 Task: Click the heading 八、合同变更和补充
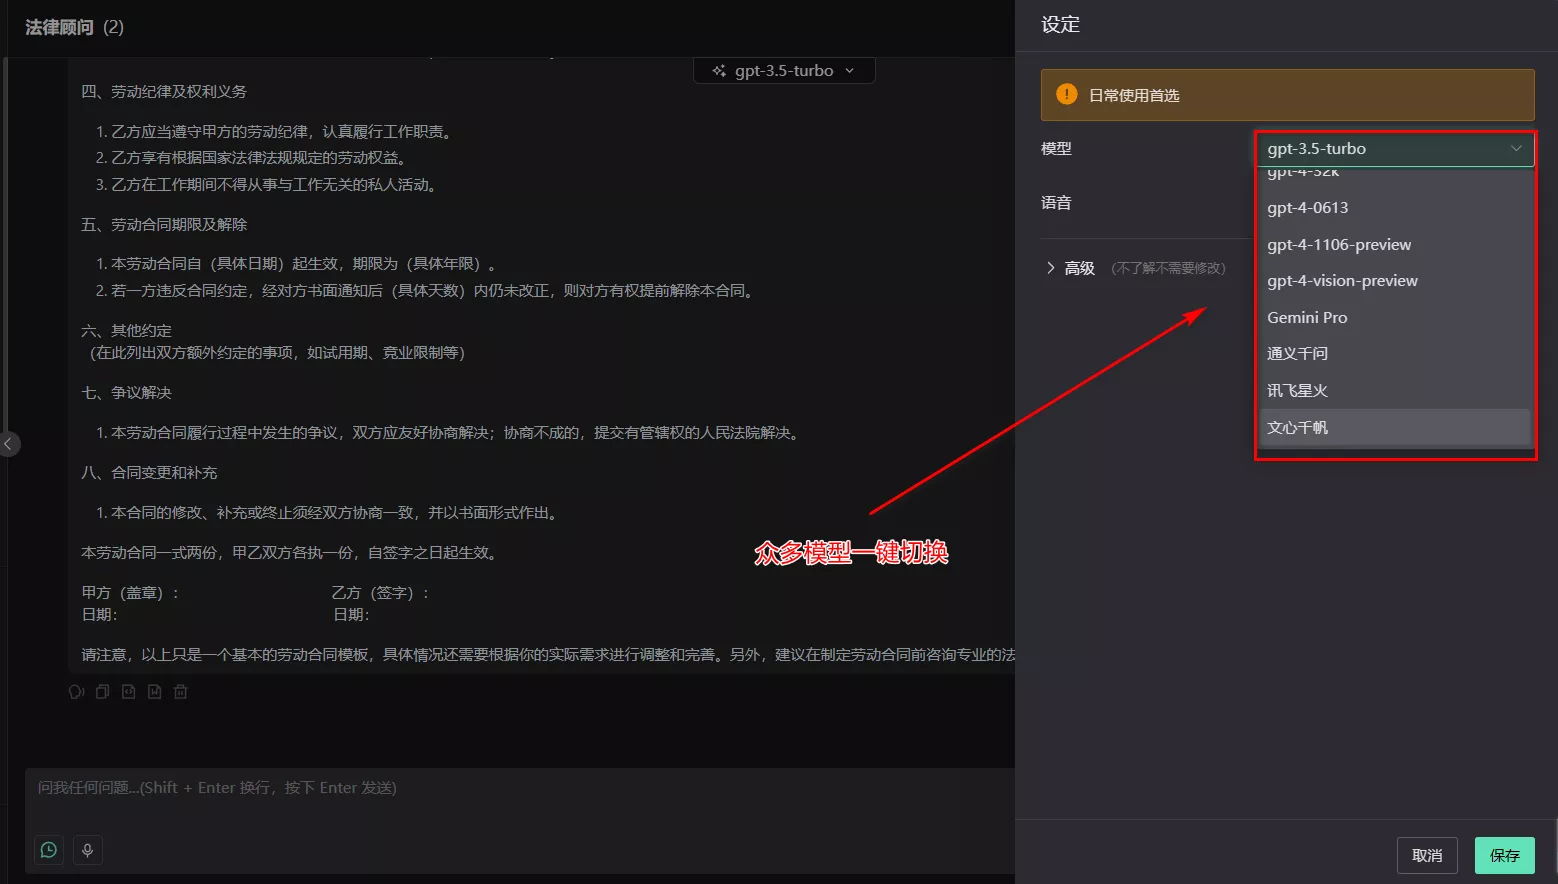click(149, 473)
